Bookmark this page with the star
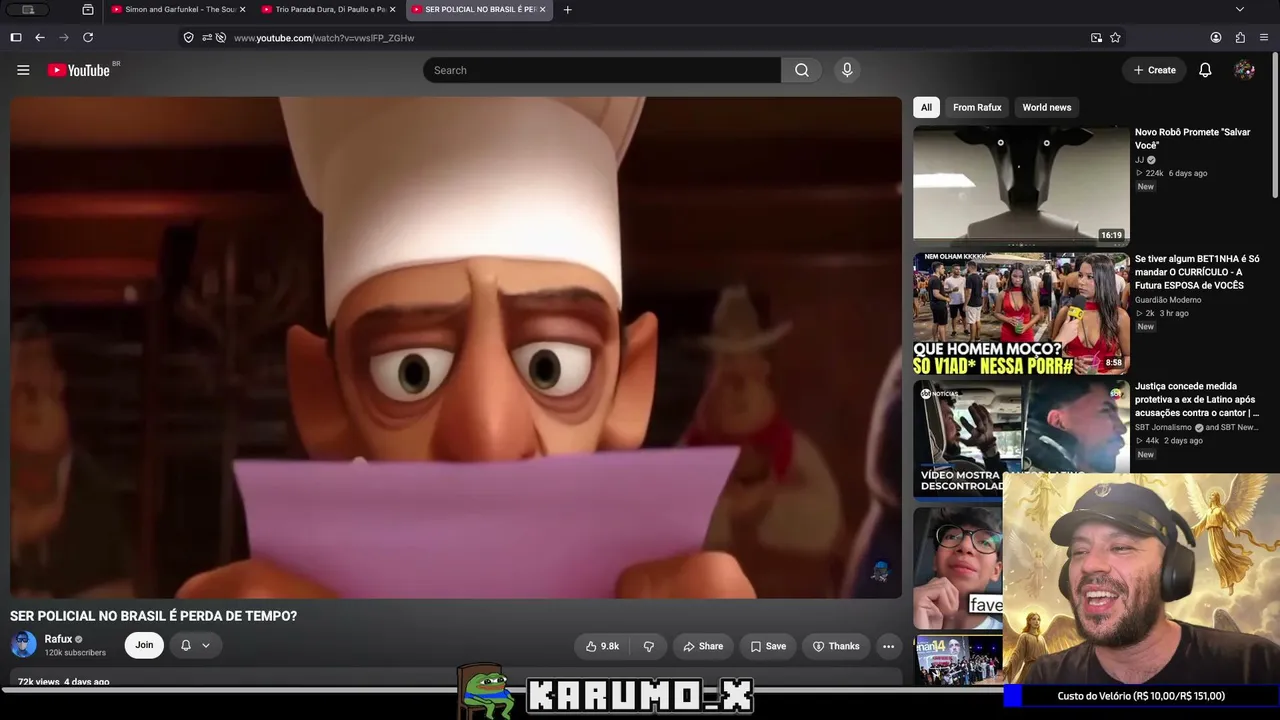This screenshot has width=1280, height=720. (x=1115, y=37)
